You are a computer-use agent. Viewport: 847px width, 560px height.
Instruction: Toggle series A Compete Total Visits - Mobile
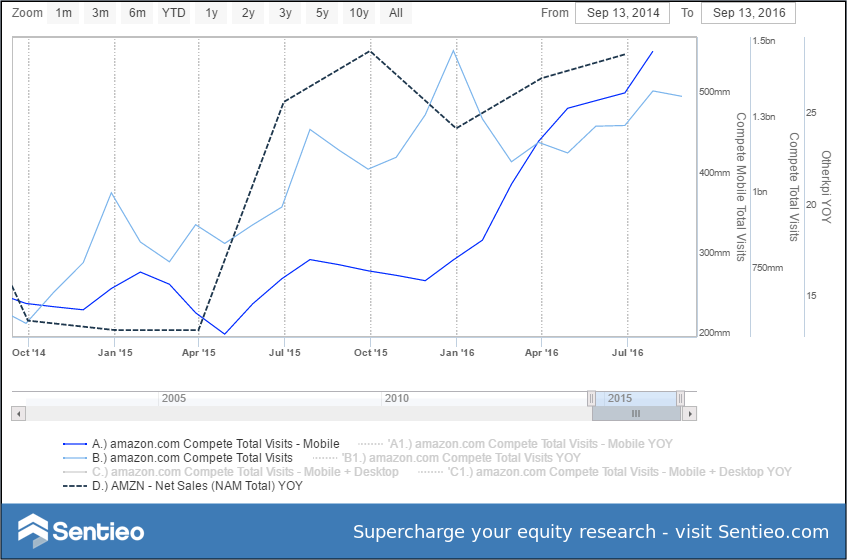pyautogui.click(x=201, y=444)
